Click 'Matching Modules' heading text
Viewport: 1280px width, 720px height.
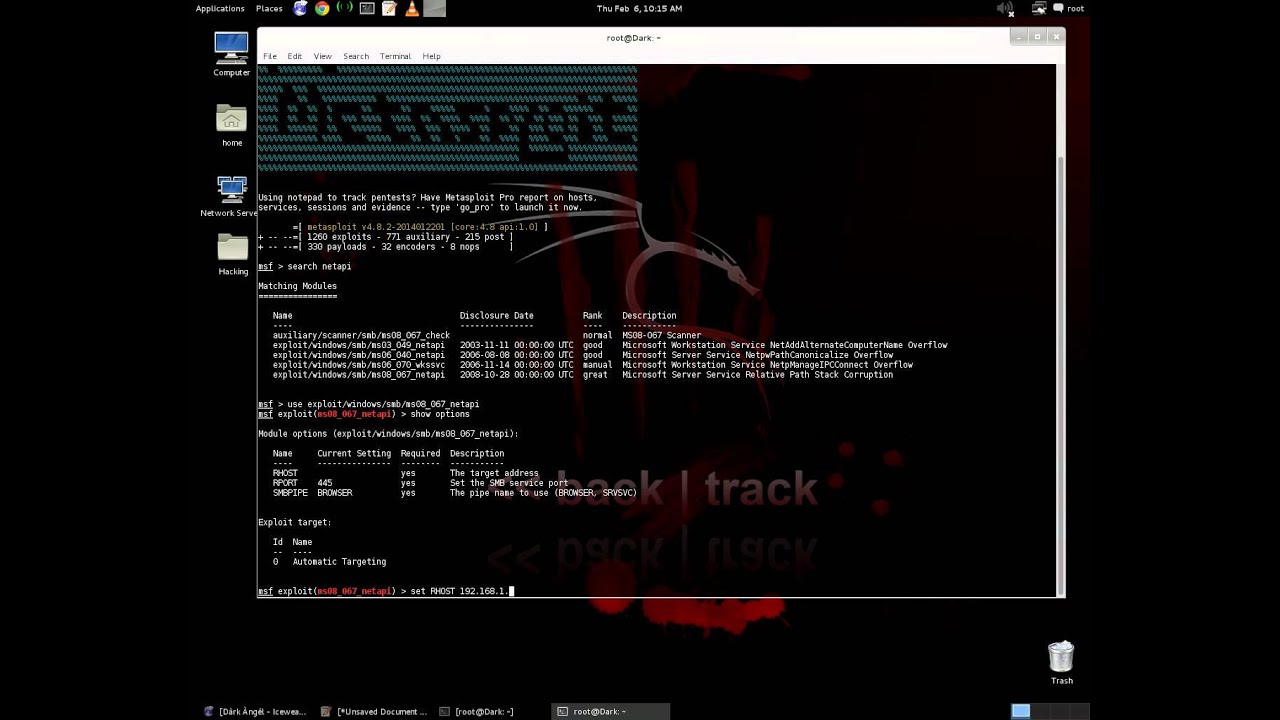tap(297, 286)
